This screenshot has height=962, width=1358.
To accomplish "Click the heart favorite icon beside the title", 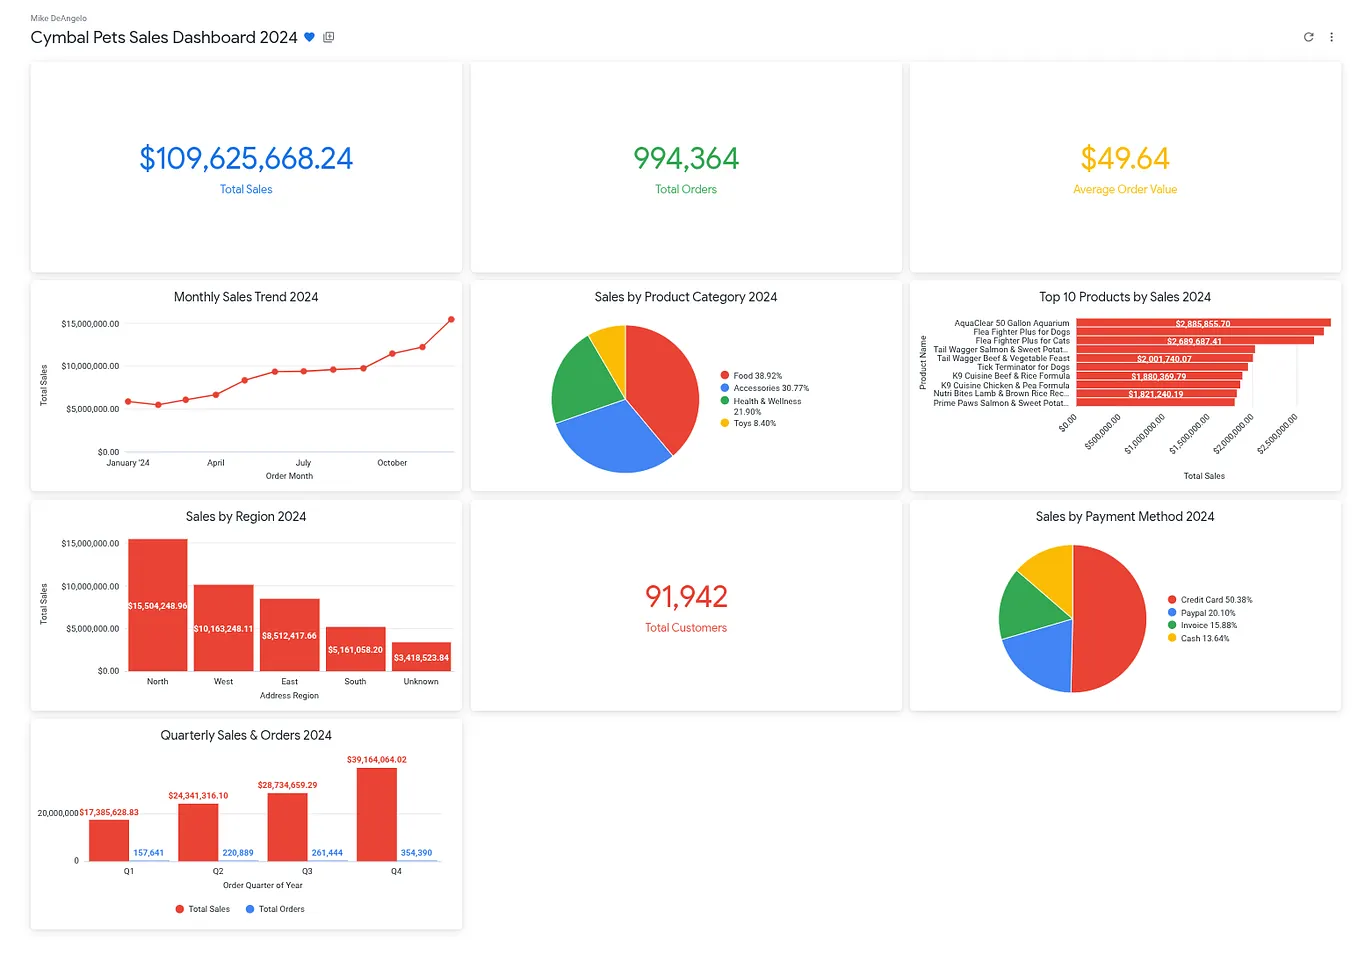I will coord(309,37).
